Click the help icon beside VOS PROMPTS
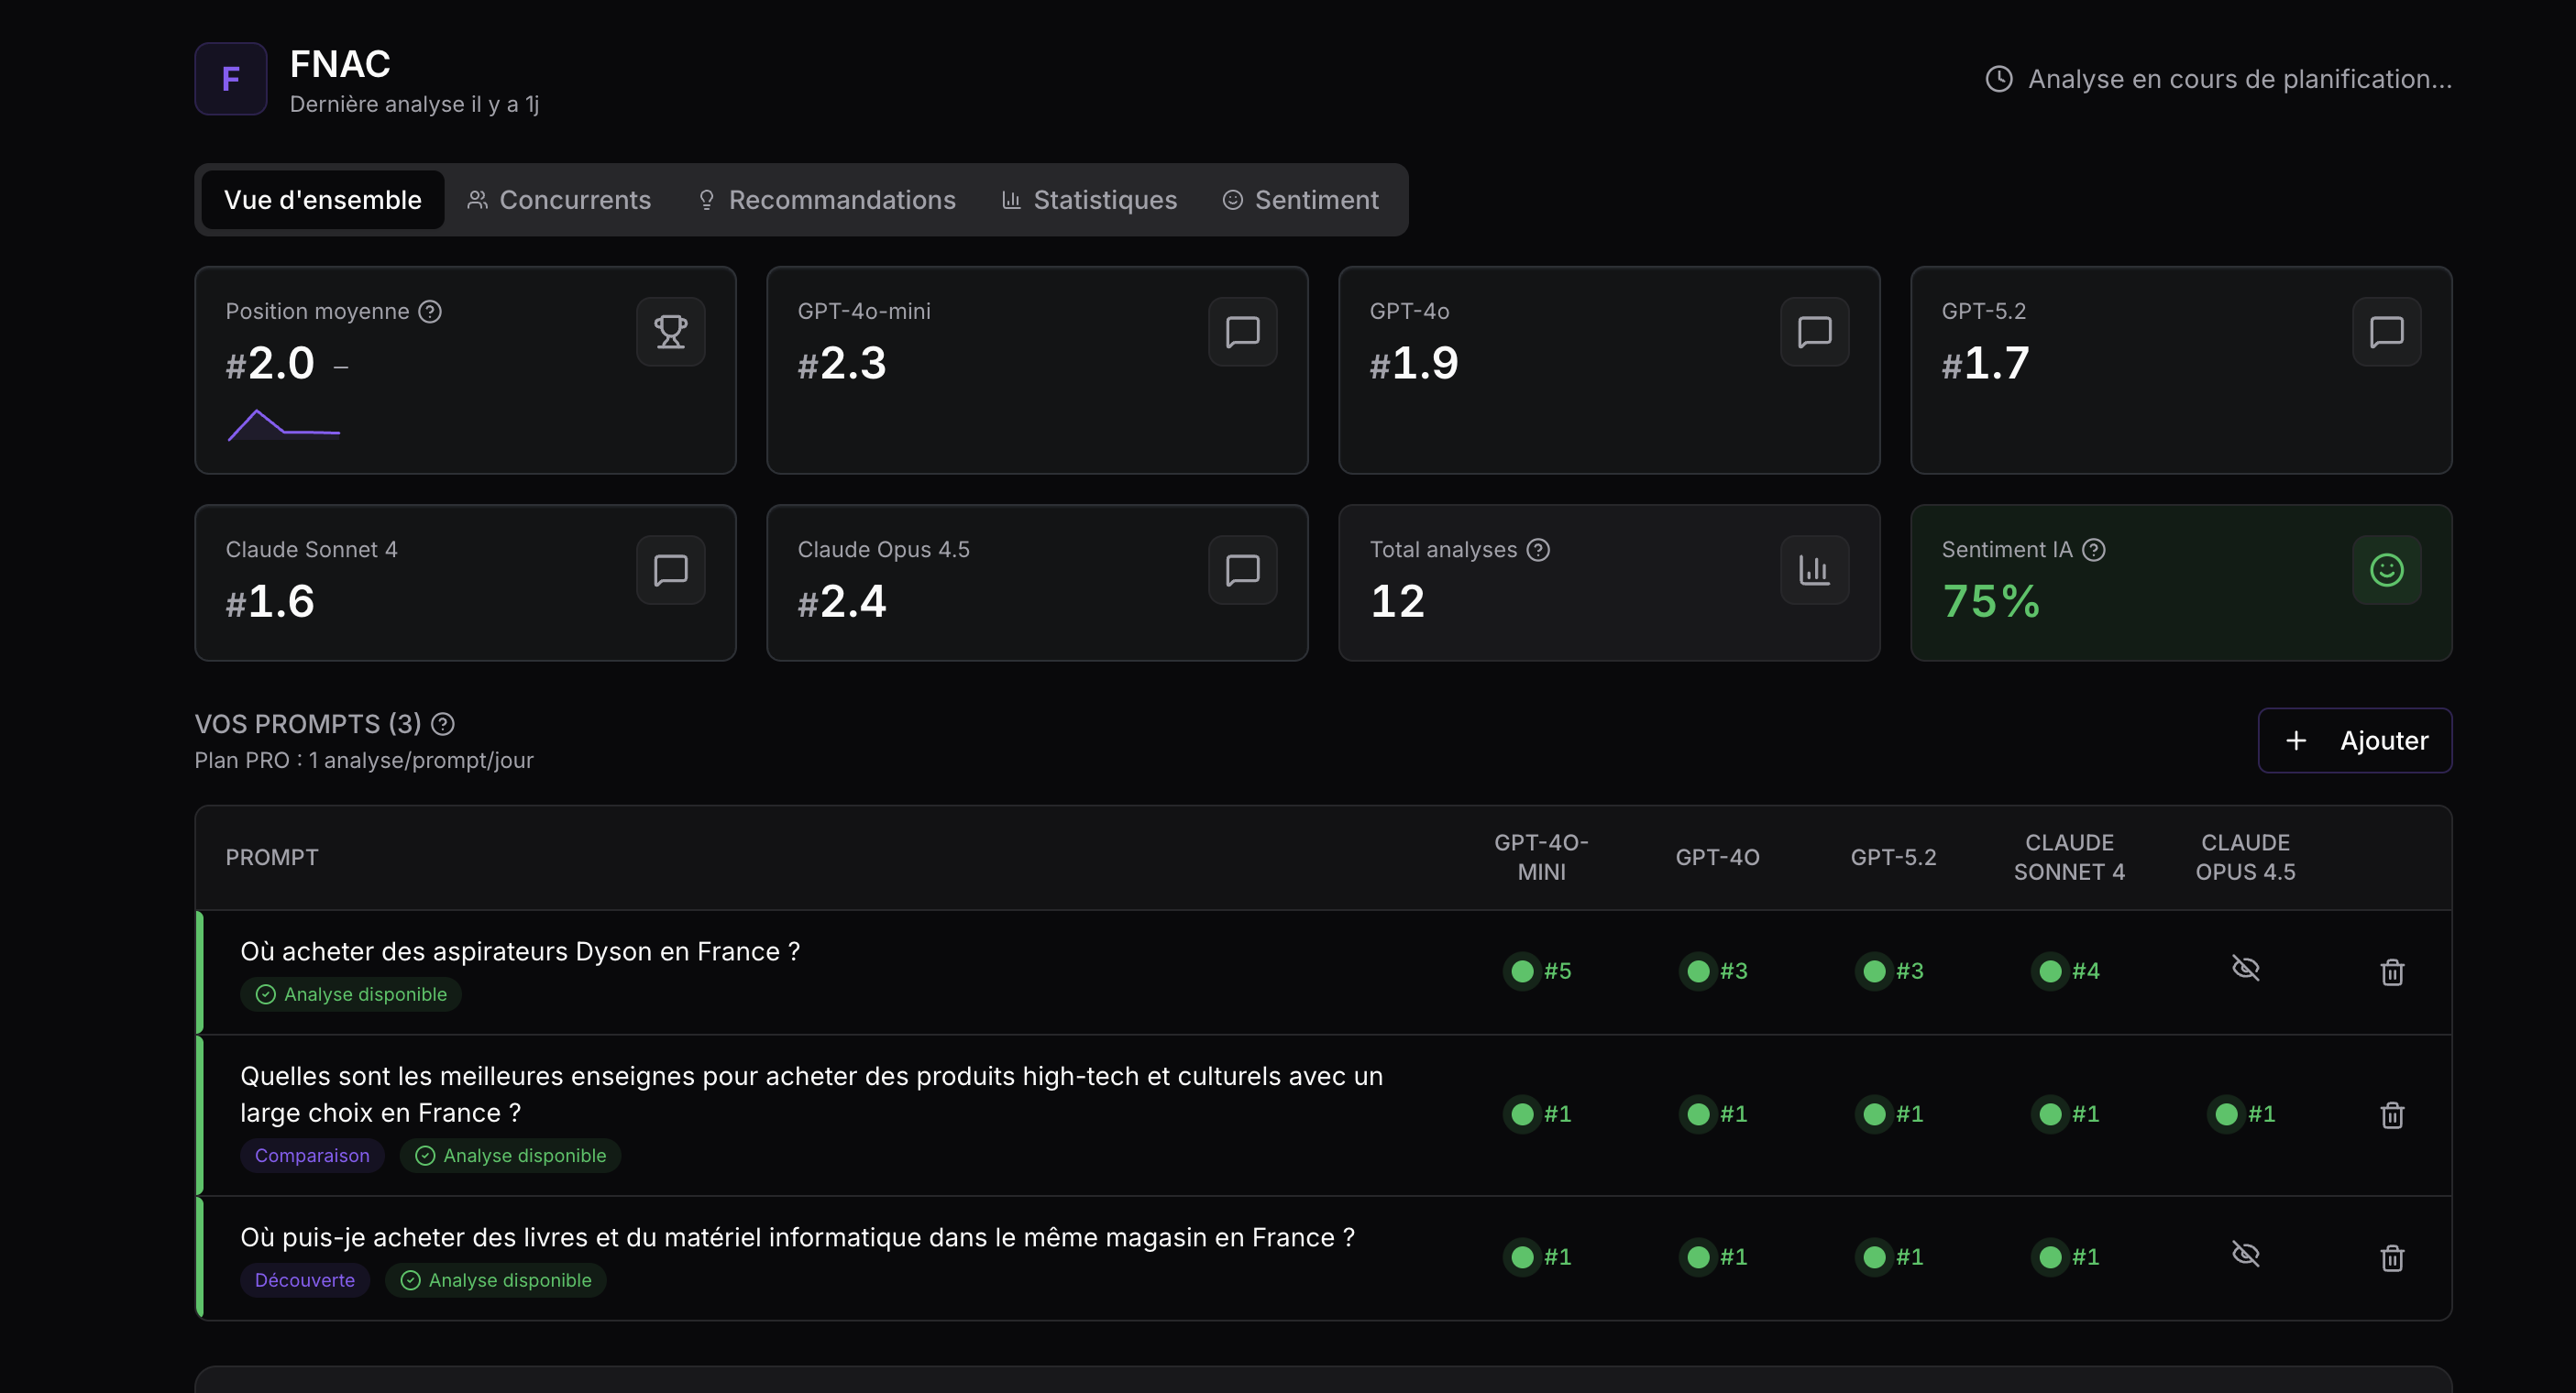The width and height of the screenshot is (2576, 1393). point(443,724)
